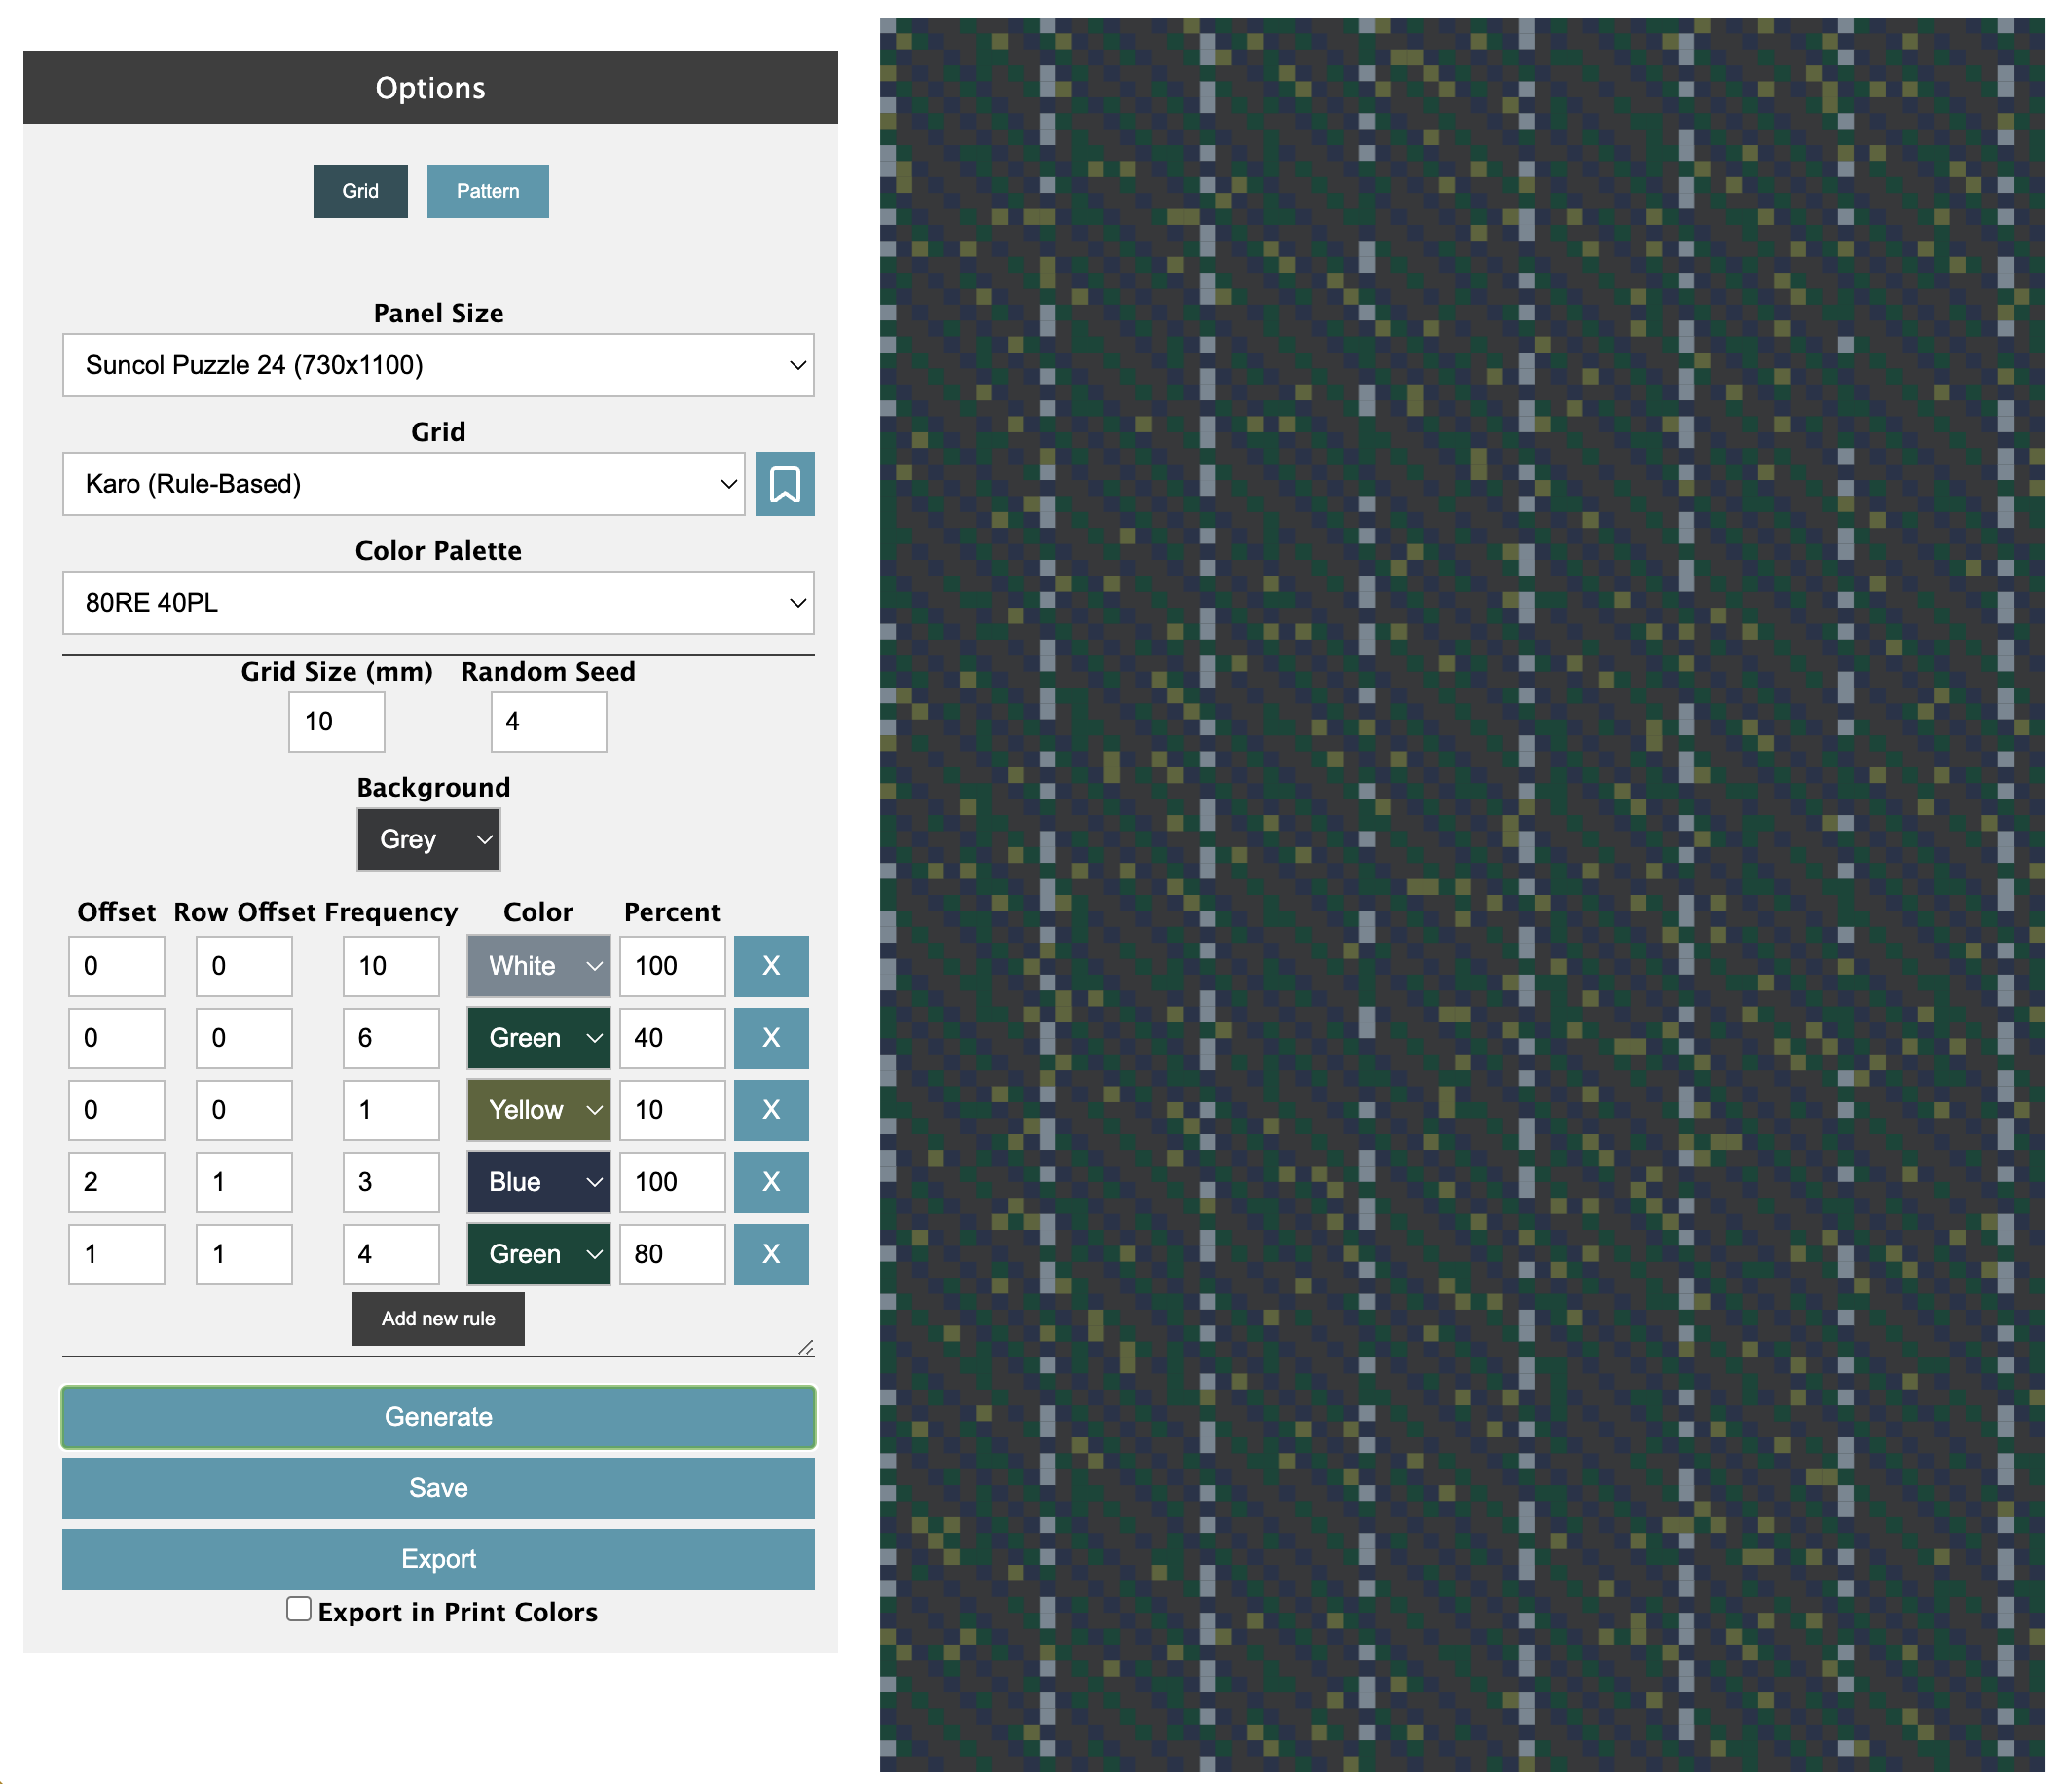Expand the 80RE 40PL color palette dropdown
The image size is (2072, 1784).
click(x=438, y=603)
